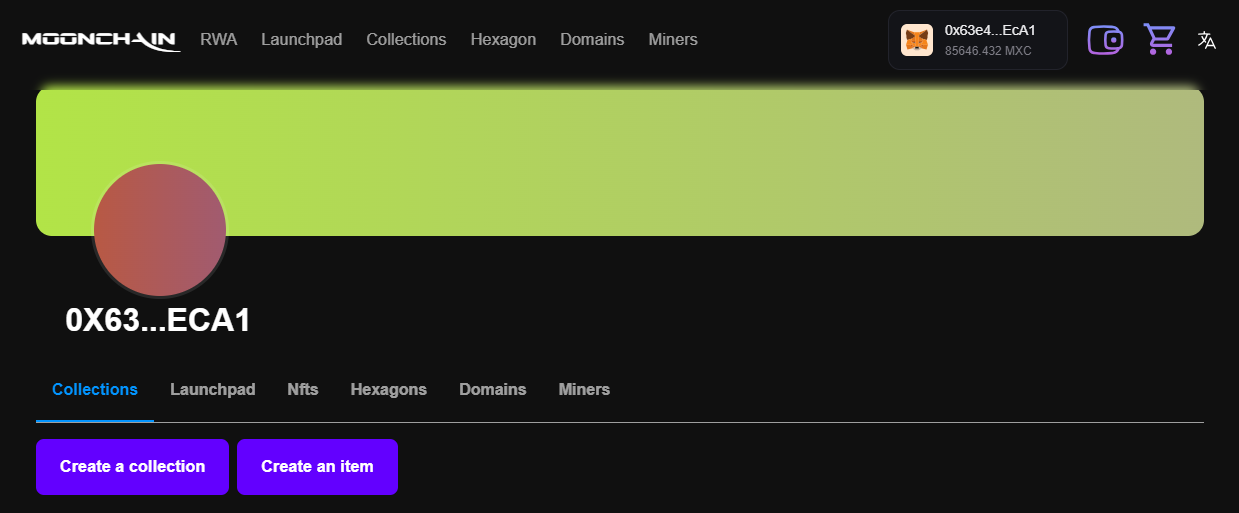Open Domains in top navigation

592,40
